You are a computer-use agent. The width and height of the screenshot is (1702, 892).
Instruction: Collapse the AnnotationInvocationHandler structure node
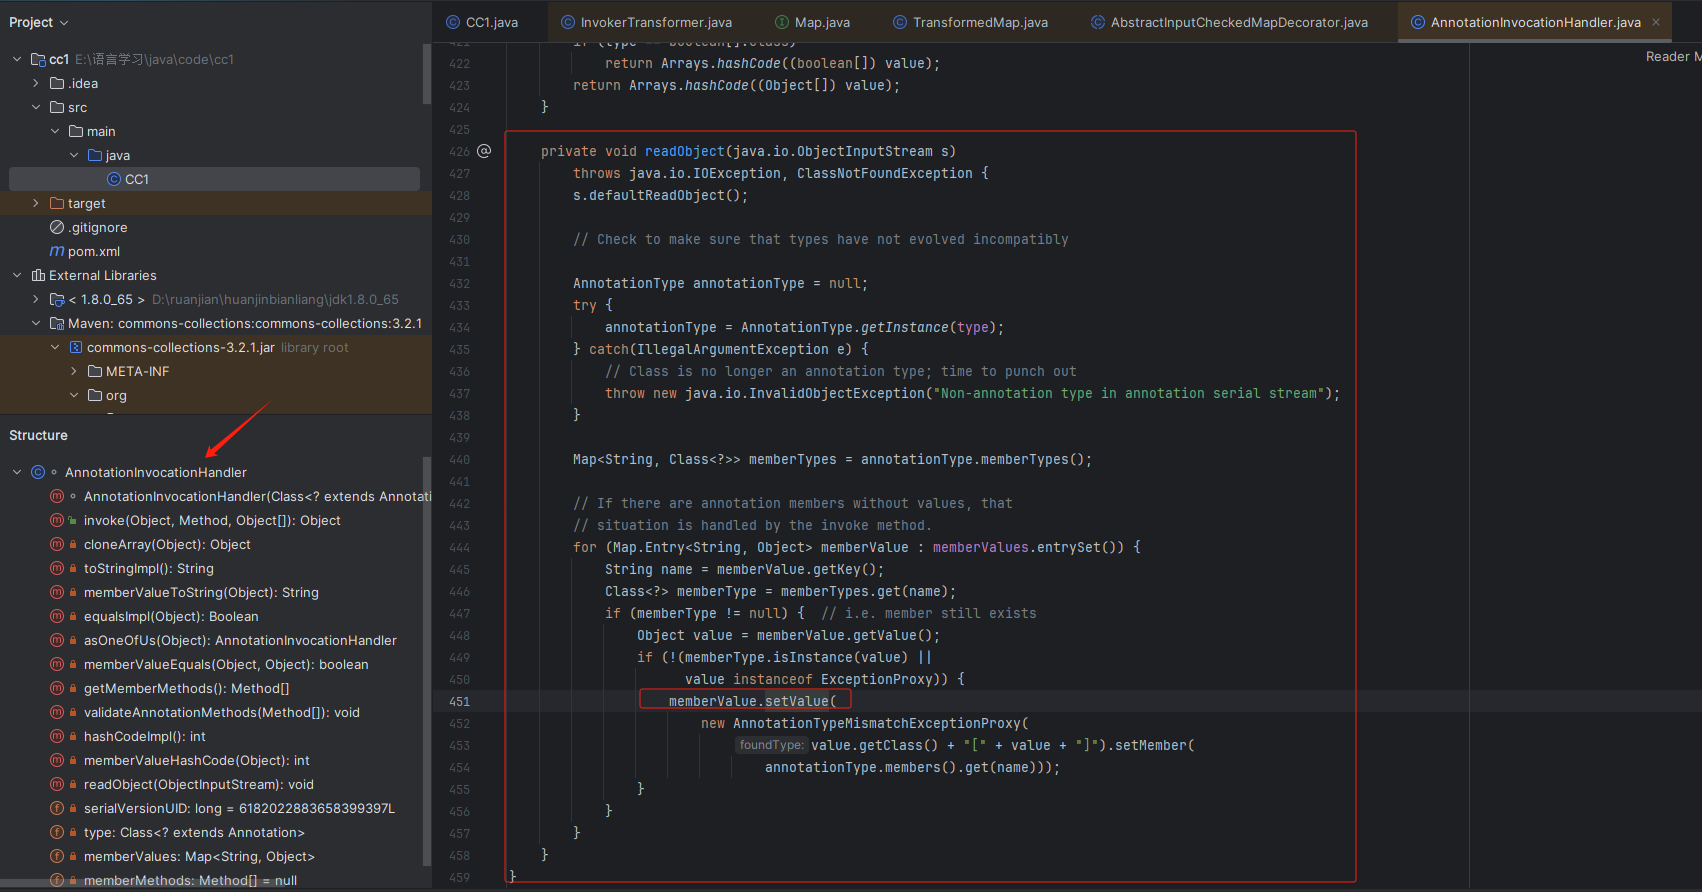pos(17,472)
